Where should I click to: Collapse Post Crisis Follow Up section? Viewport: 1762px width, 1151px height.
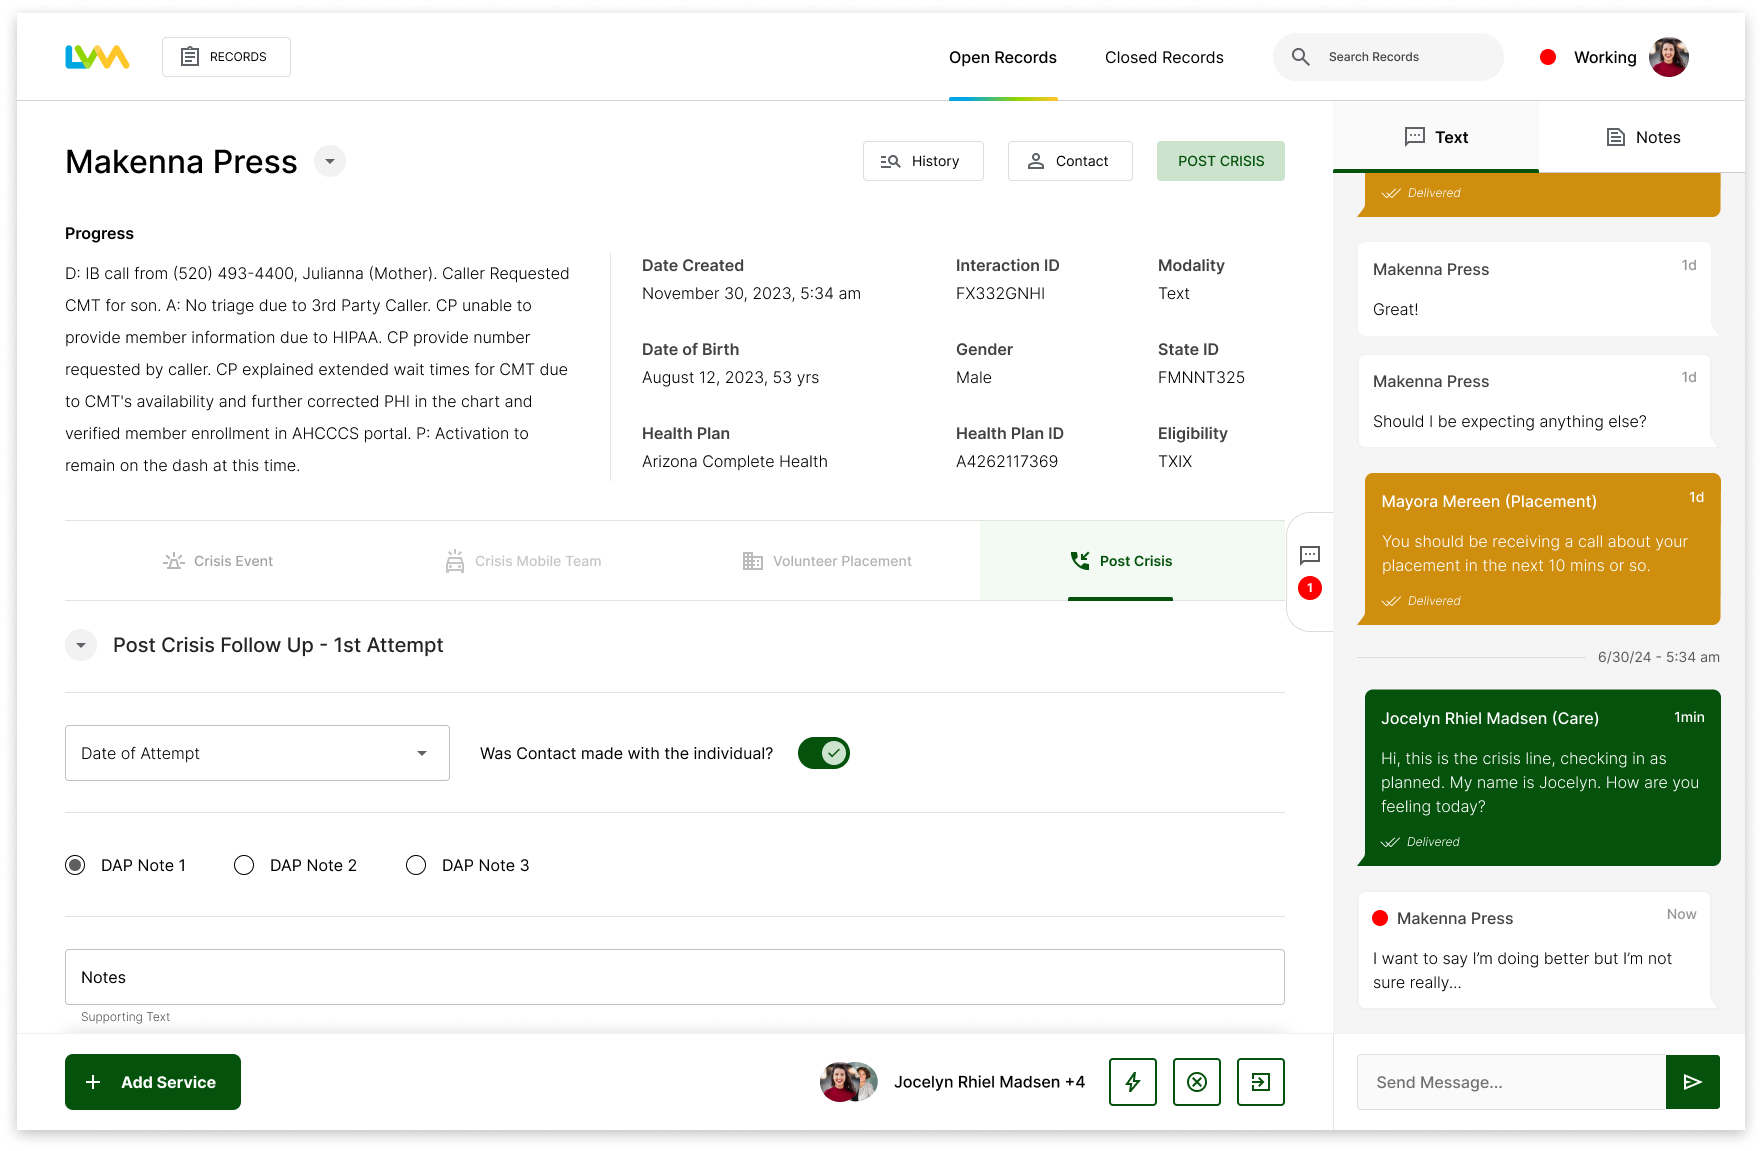(81, 645)
